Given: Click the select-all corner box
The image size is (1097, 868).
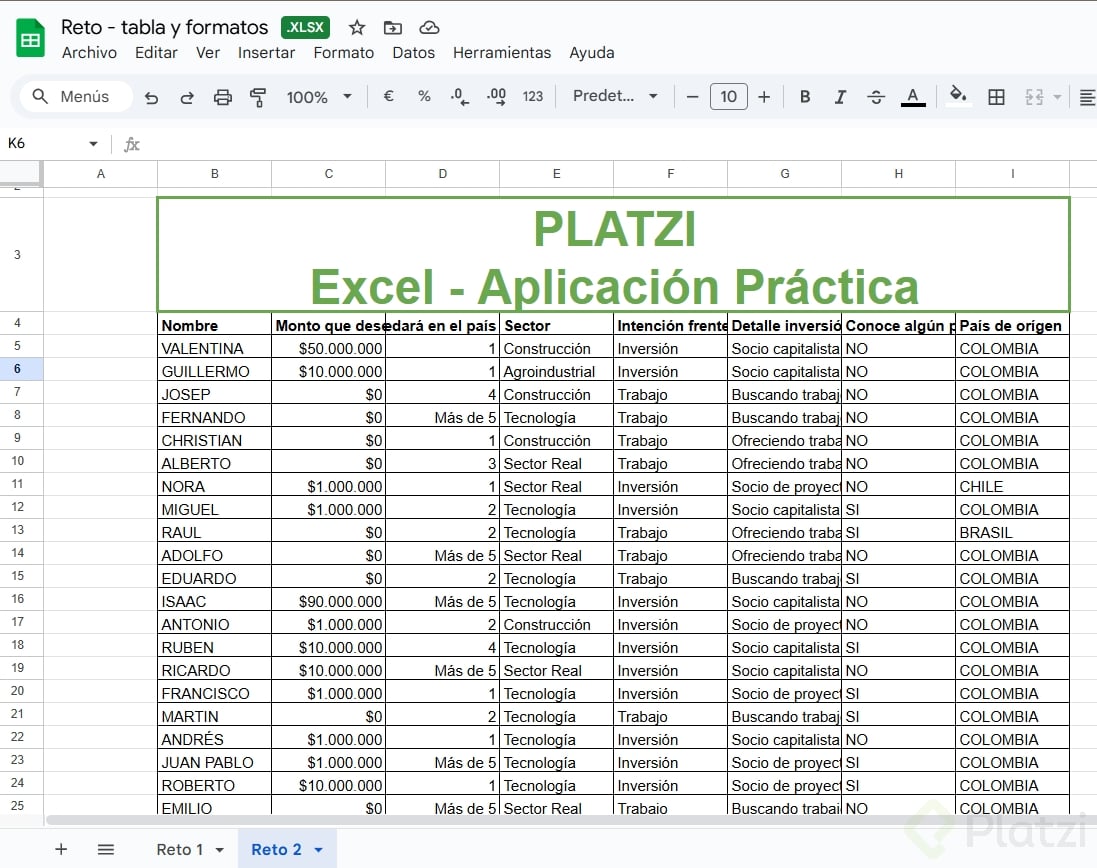Looking at the screenshot, I should coord(21,173).
